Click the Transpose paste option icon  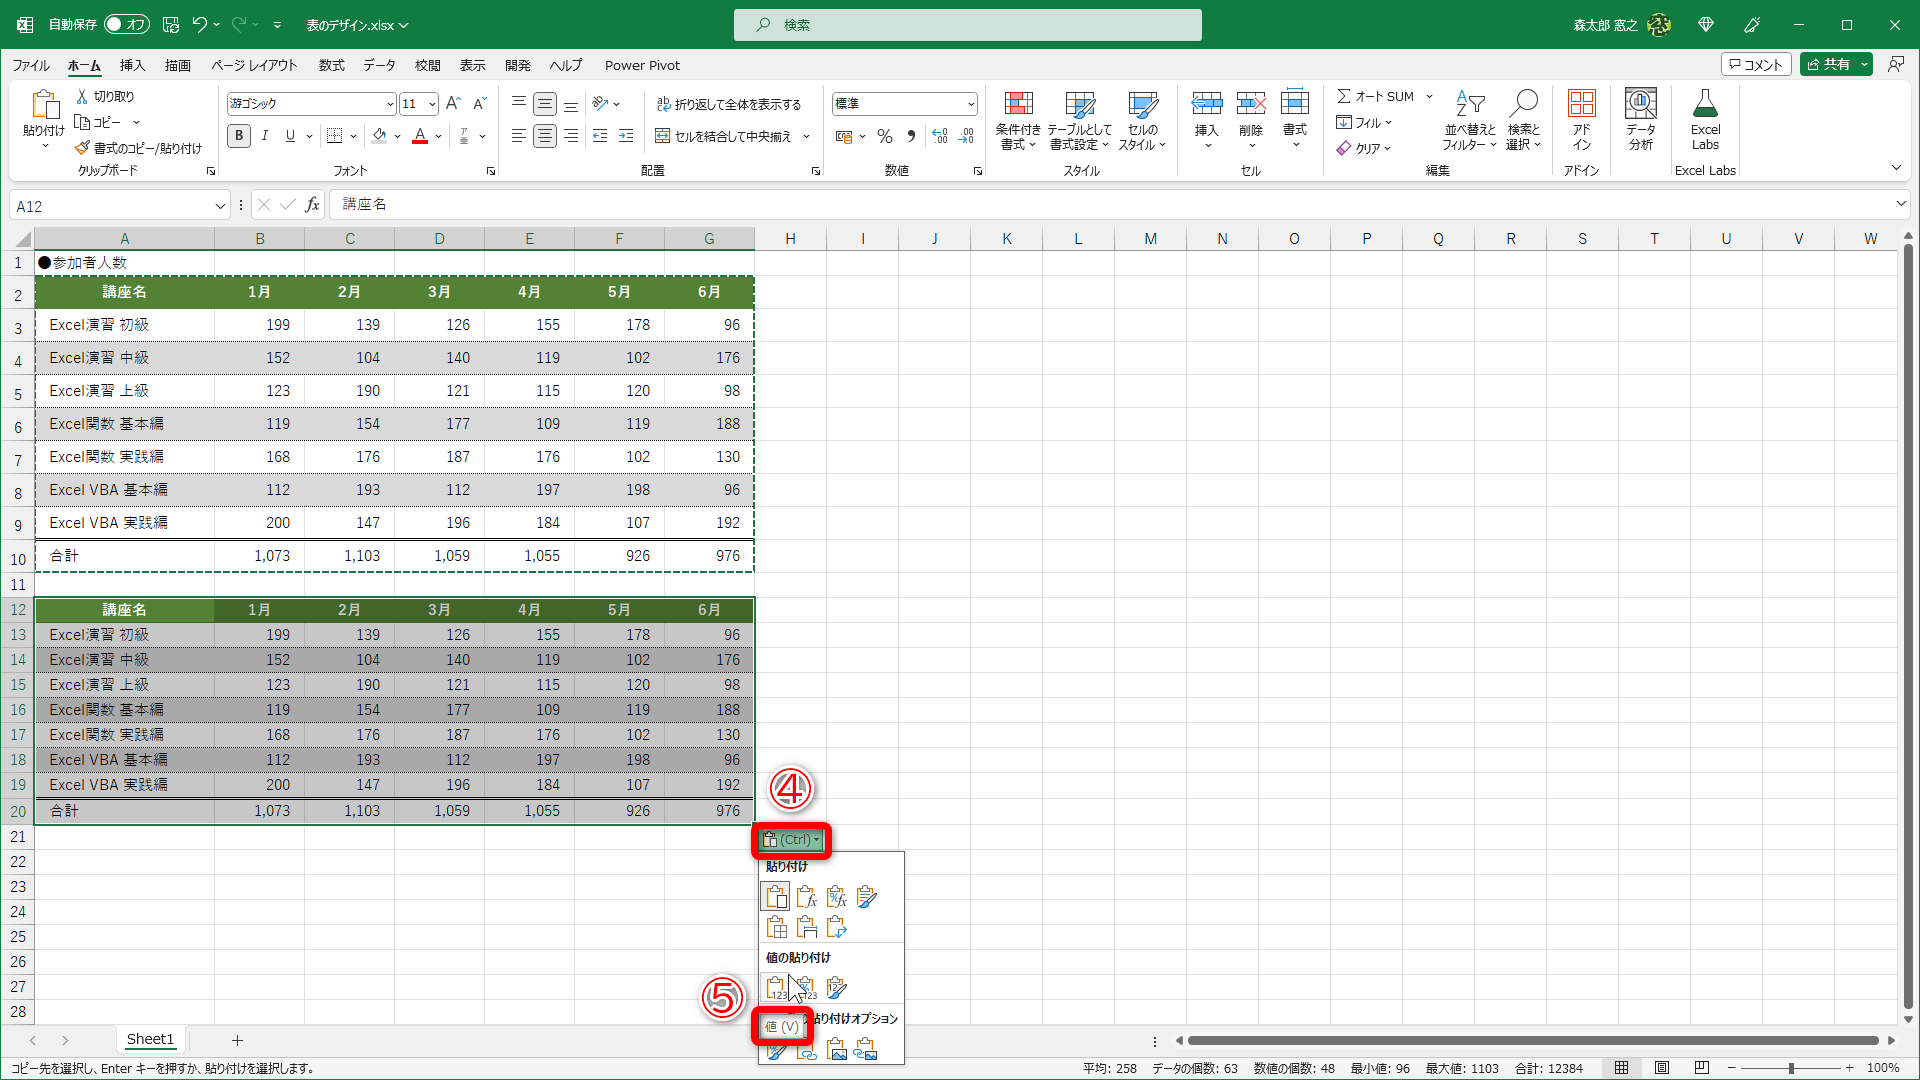pos(836,928)
